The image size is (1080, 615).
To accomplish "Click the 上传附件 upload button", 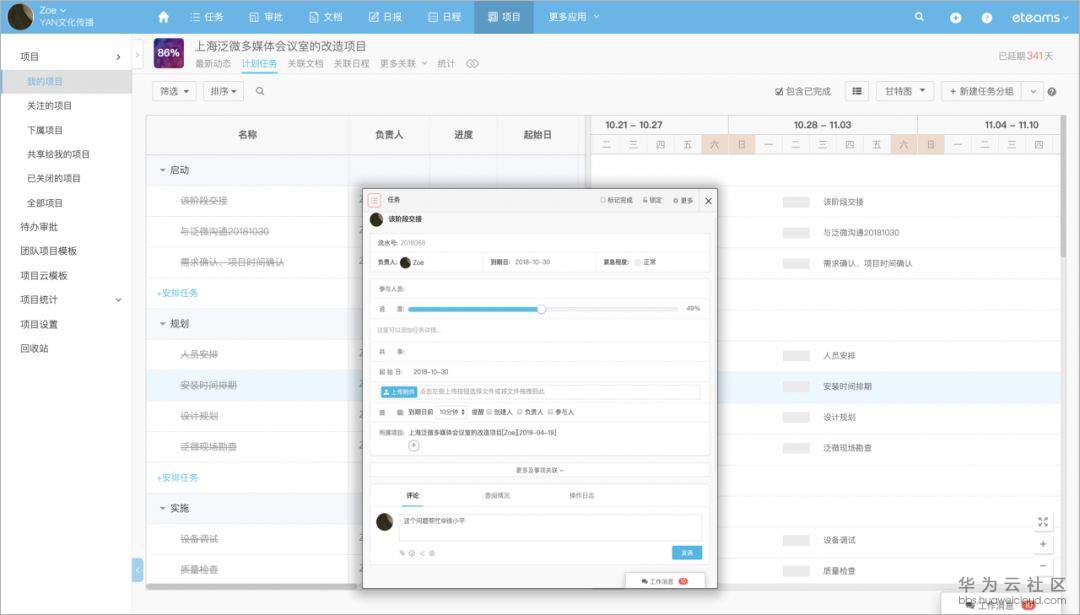I will coord(399,392).
